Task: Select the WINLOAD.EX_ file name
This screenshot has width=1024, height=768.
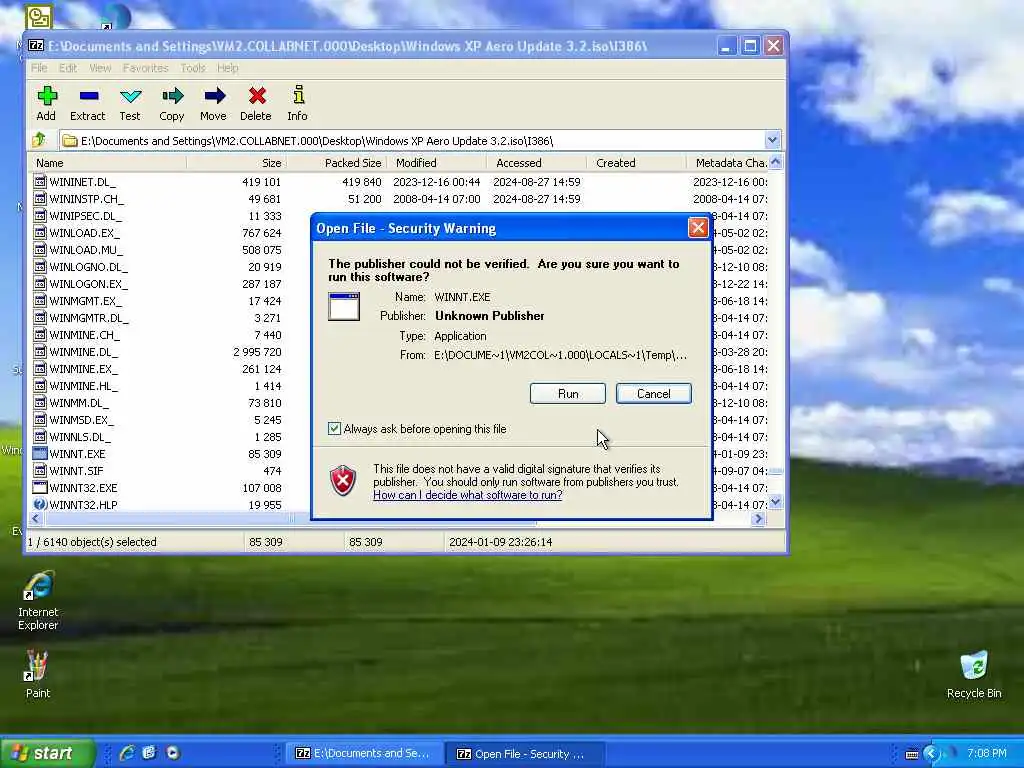Action: (x=84, y=233)
